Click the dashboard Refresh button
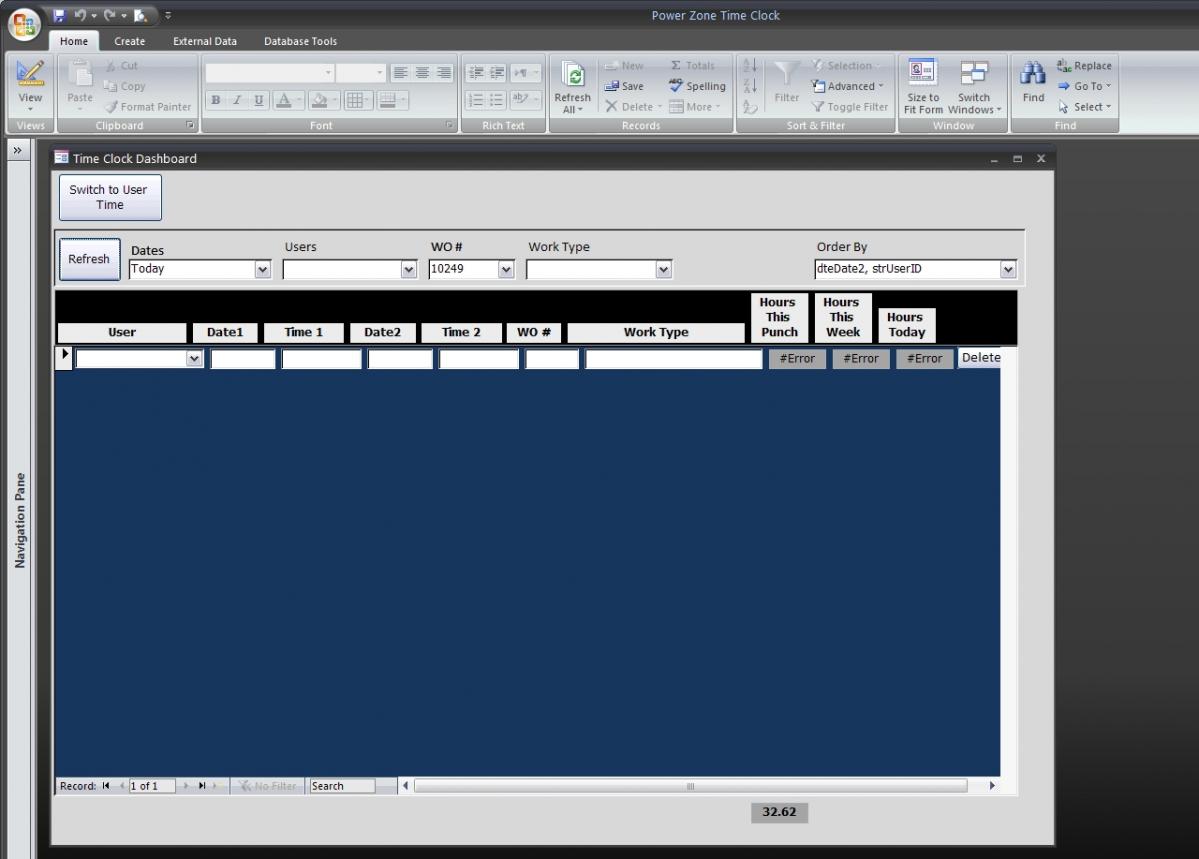Viewport: 1199px width, 859px height. [x=89, y=259]
